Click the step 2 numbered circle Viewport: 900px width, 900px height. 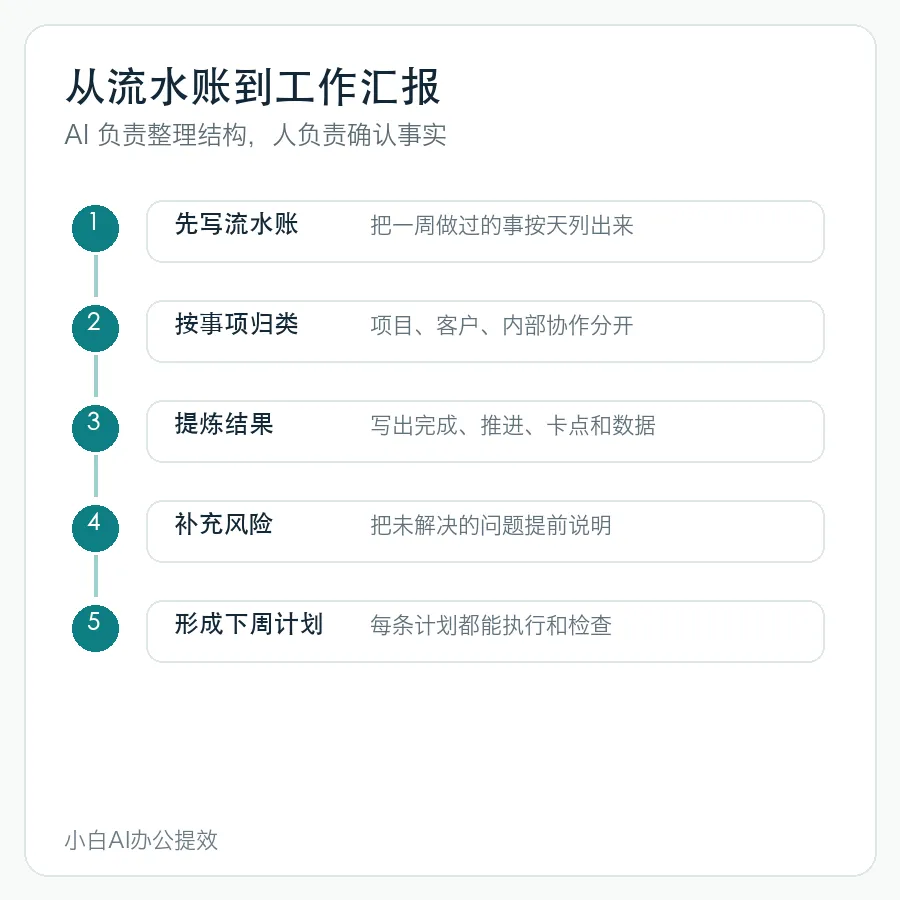(x=95, y=328)
